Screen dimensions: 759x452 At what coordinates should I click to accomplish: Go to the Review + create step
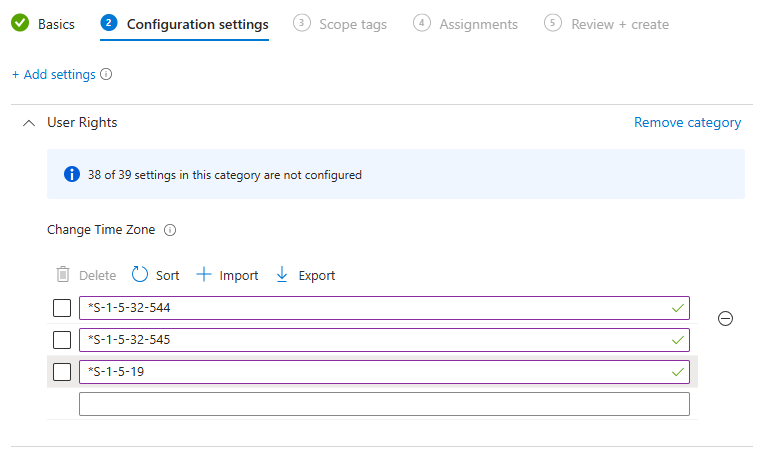point(606,24)
